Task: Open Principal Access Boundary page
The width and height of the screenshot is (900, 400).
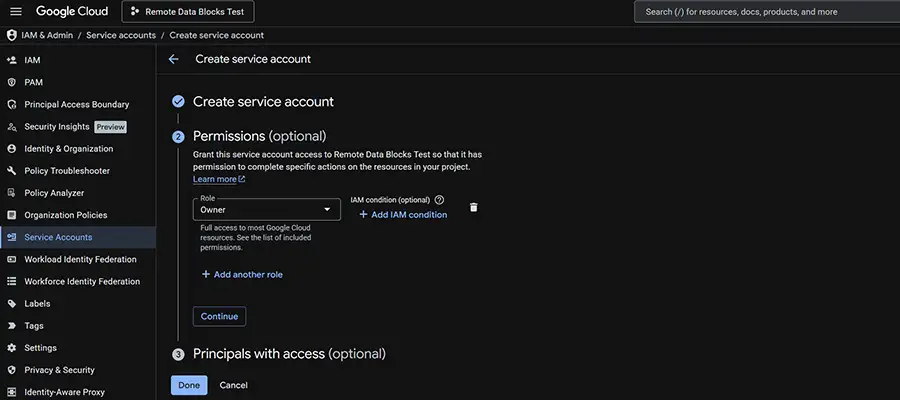Action: coord(77,104)
